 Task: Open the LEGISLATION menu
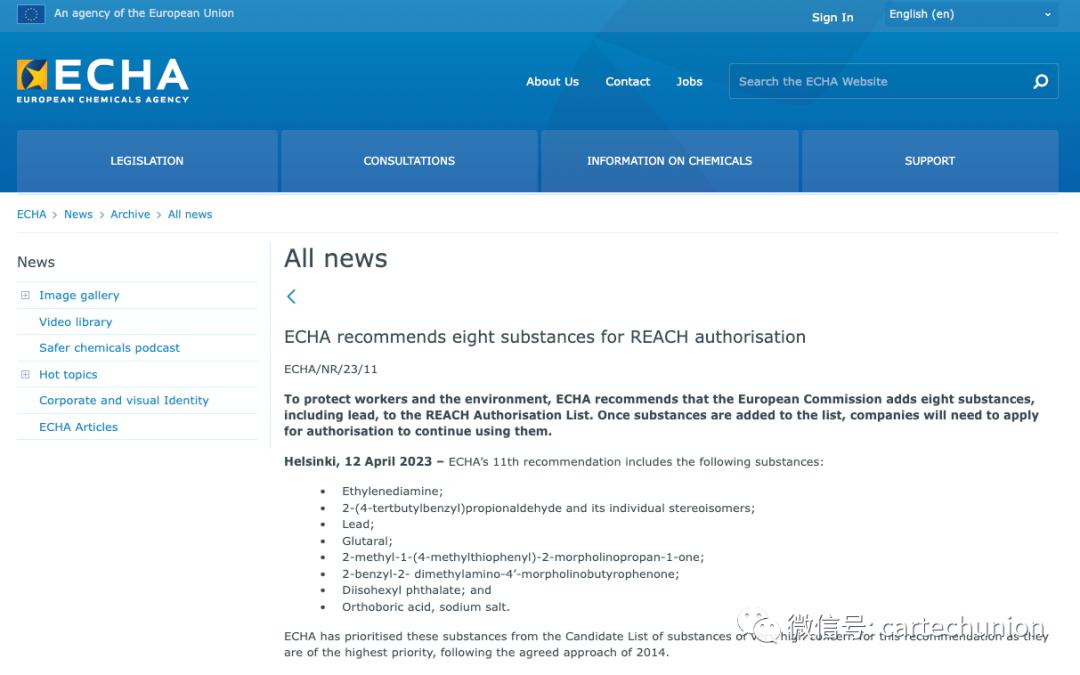coord(147,160)
